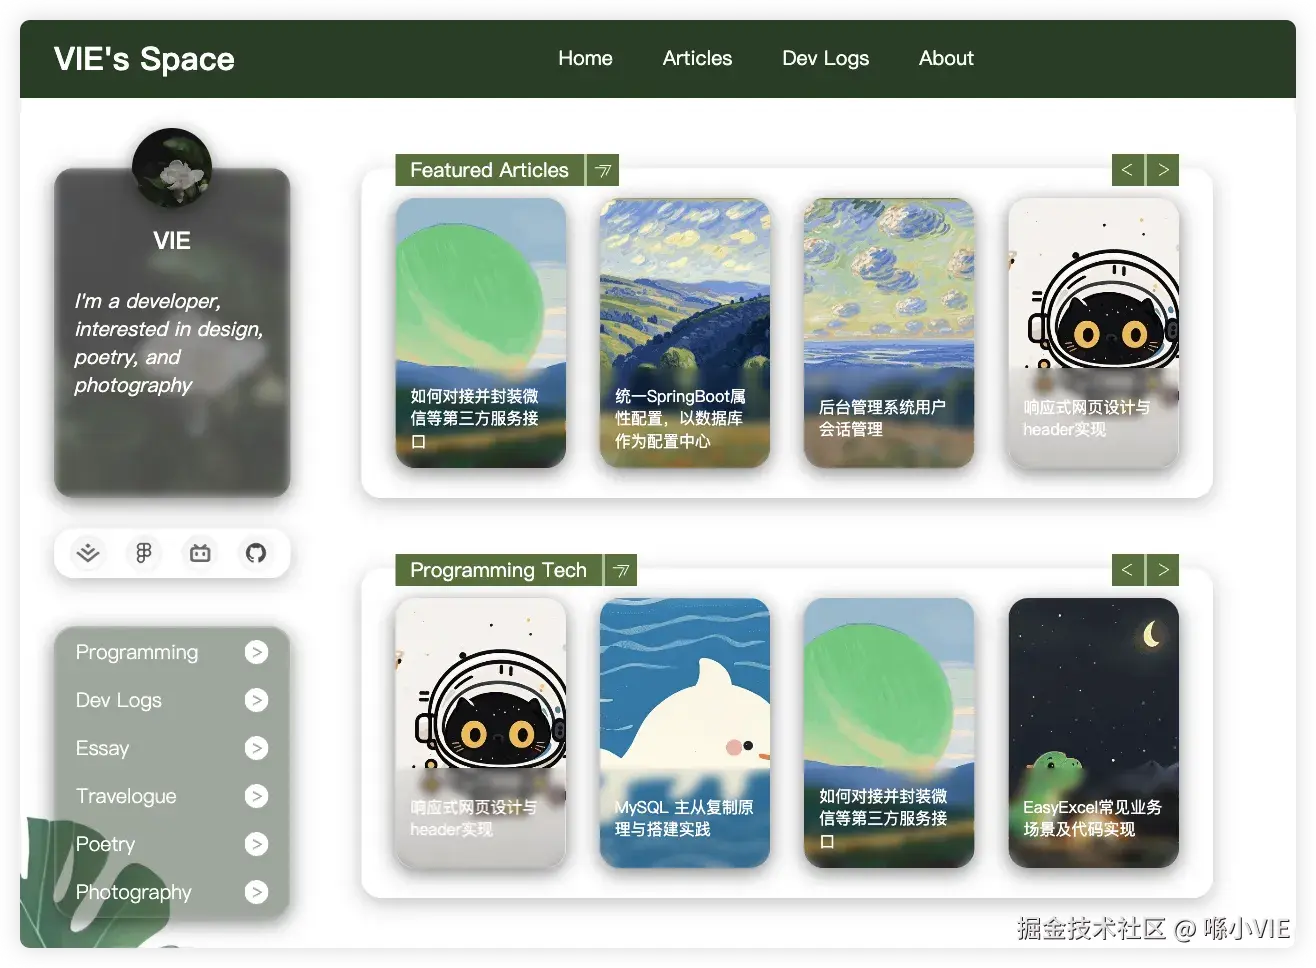Image resolution: width=1316 pixels, height=968 pixels.
Task: Expand the Programming category arrow
Action: pos(257,652)
